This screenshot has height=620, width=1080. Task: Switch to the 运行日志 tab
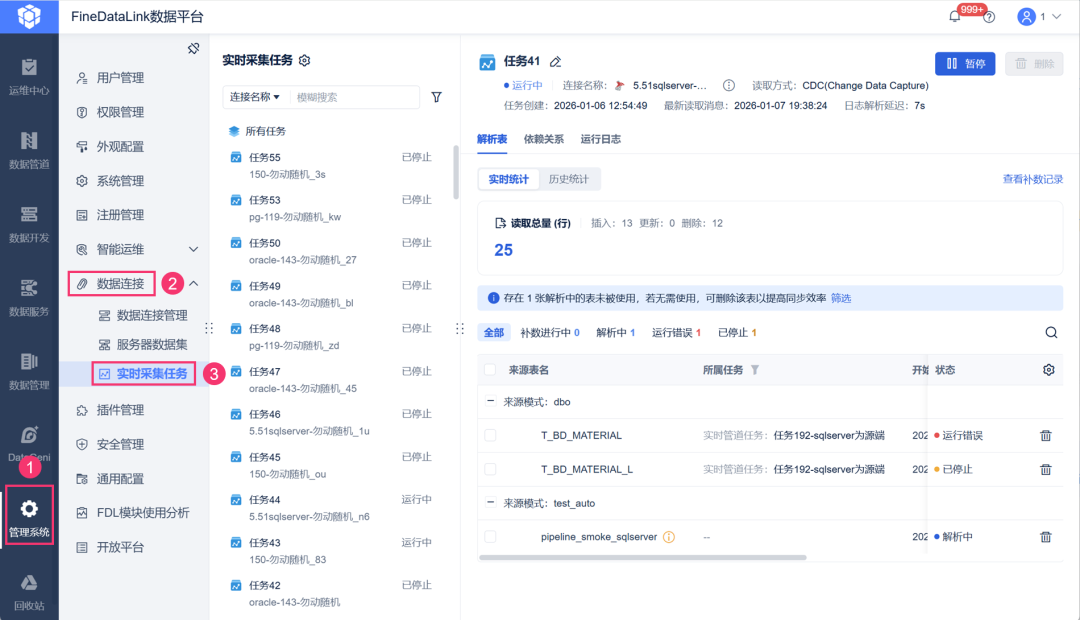click(601, 139)
